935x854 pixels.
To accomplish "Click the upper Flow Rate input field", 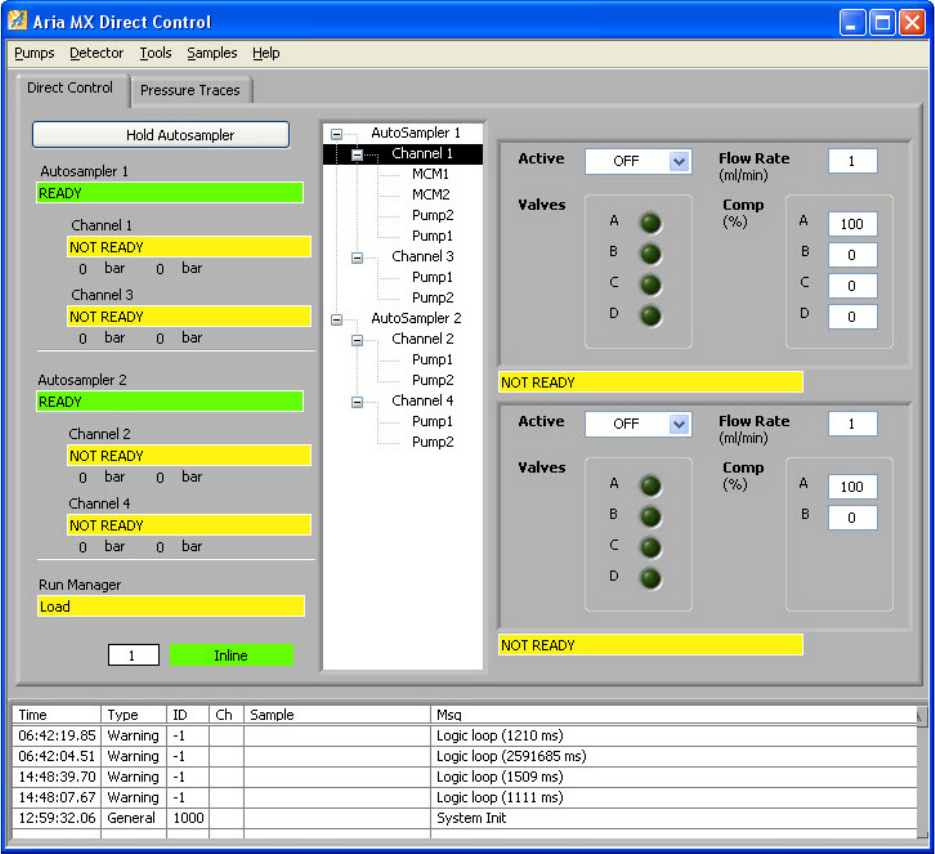I will coord(852,161).
